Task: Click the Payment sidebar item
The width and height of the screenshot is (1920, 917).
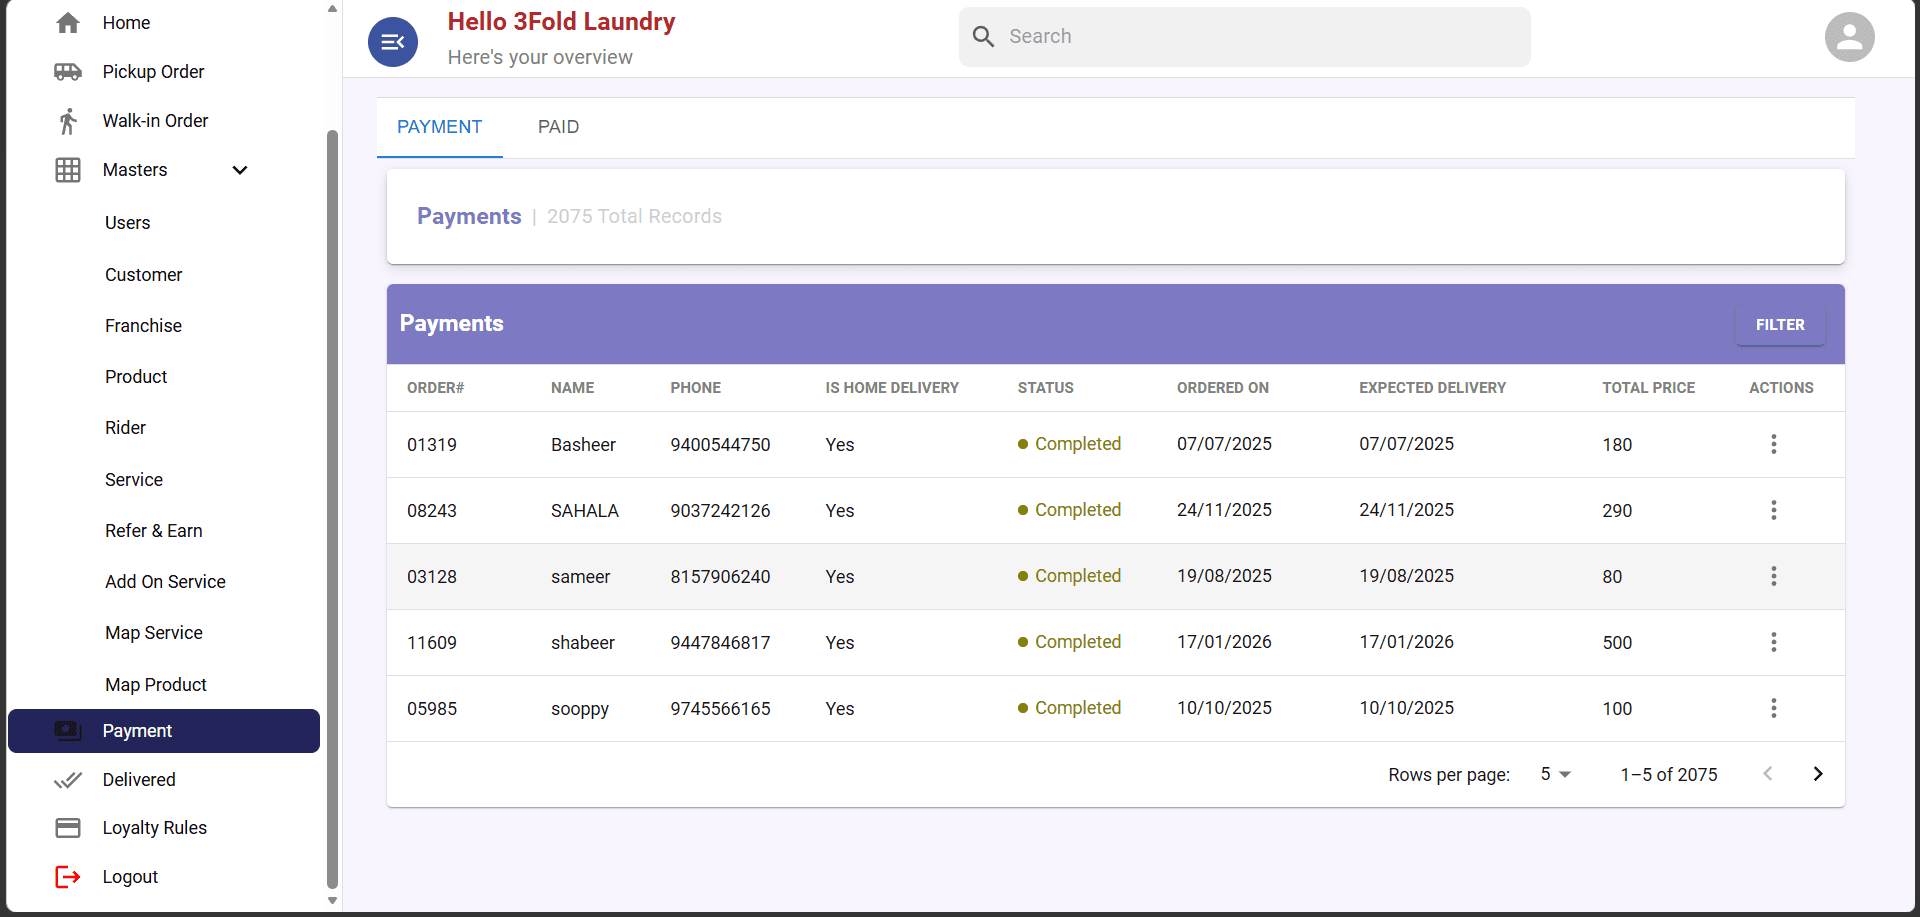Action: (x=164, y=731)
